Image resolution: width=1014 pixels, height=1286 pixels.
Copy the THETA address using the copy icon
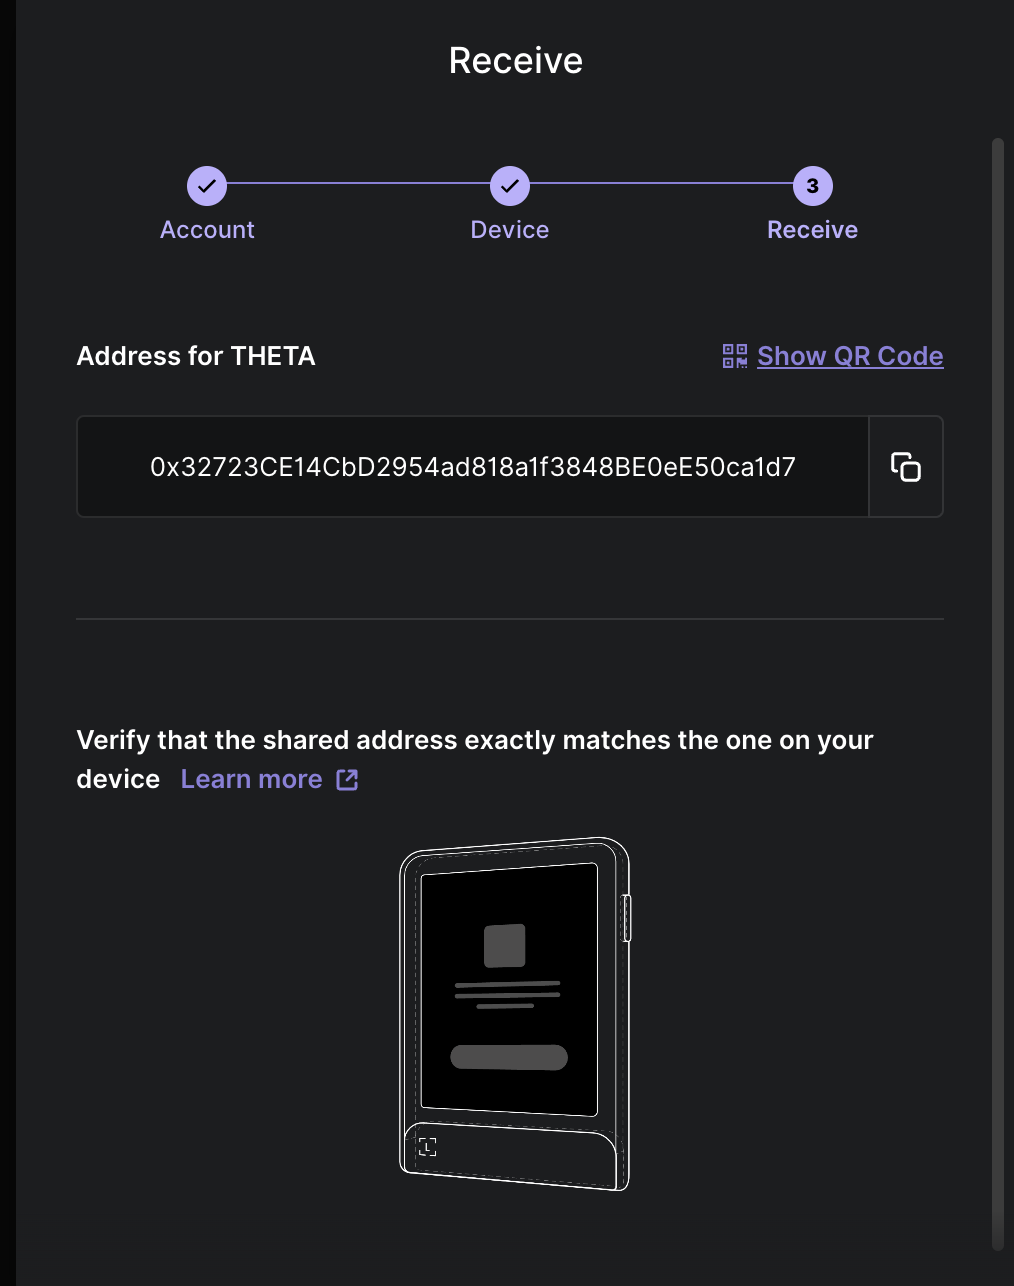pyautogui.click(x=906, y=466)
